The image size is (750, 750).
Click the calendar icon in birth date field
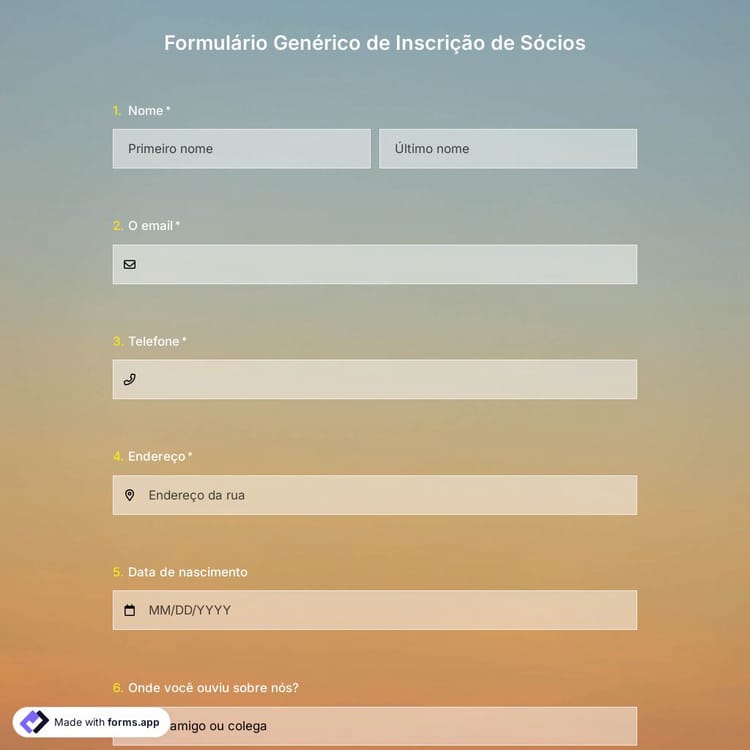coord(130,610)
